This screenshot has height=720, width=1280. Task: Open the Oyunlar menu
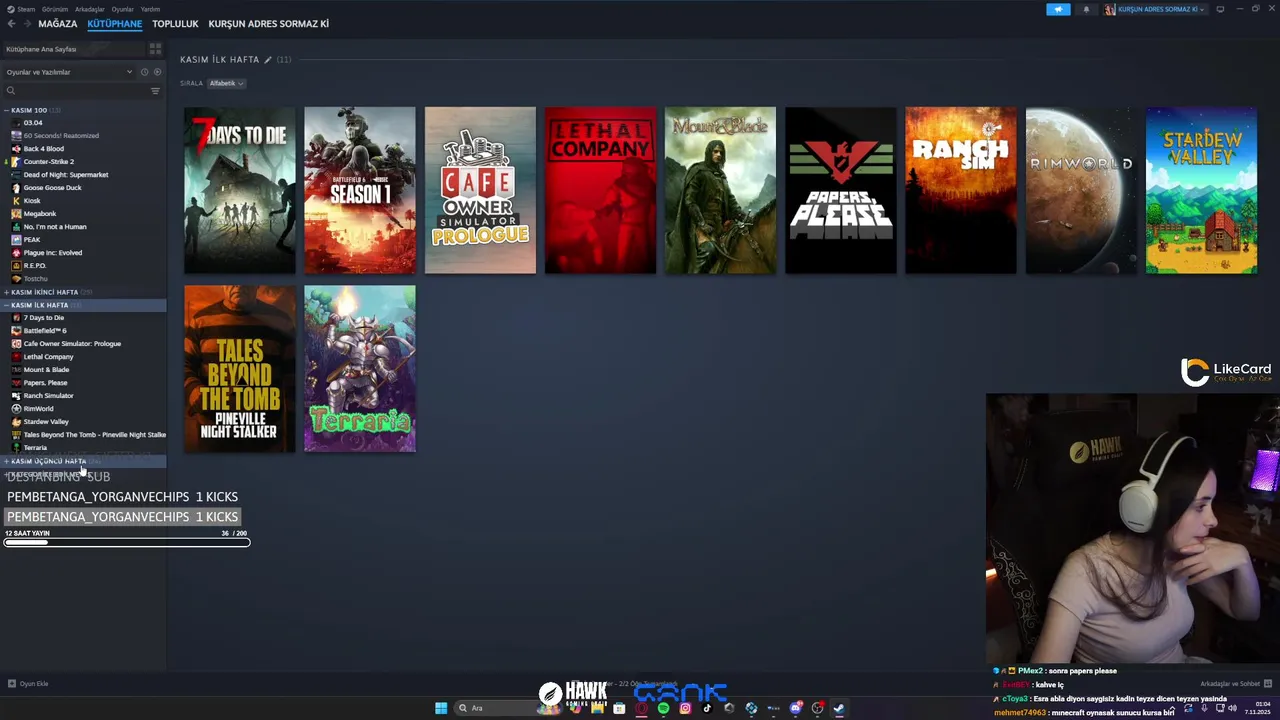122,9
